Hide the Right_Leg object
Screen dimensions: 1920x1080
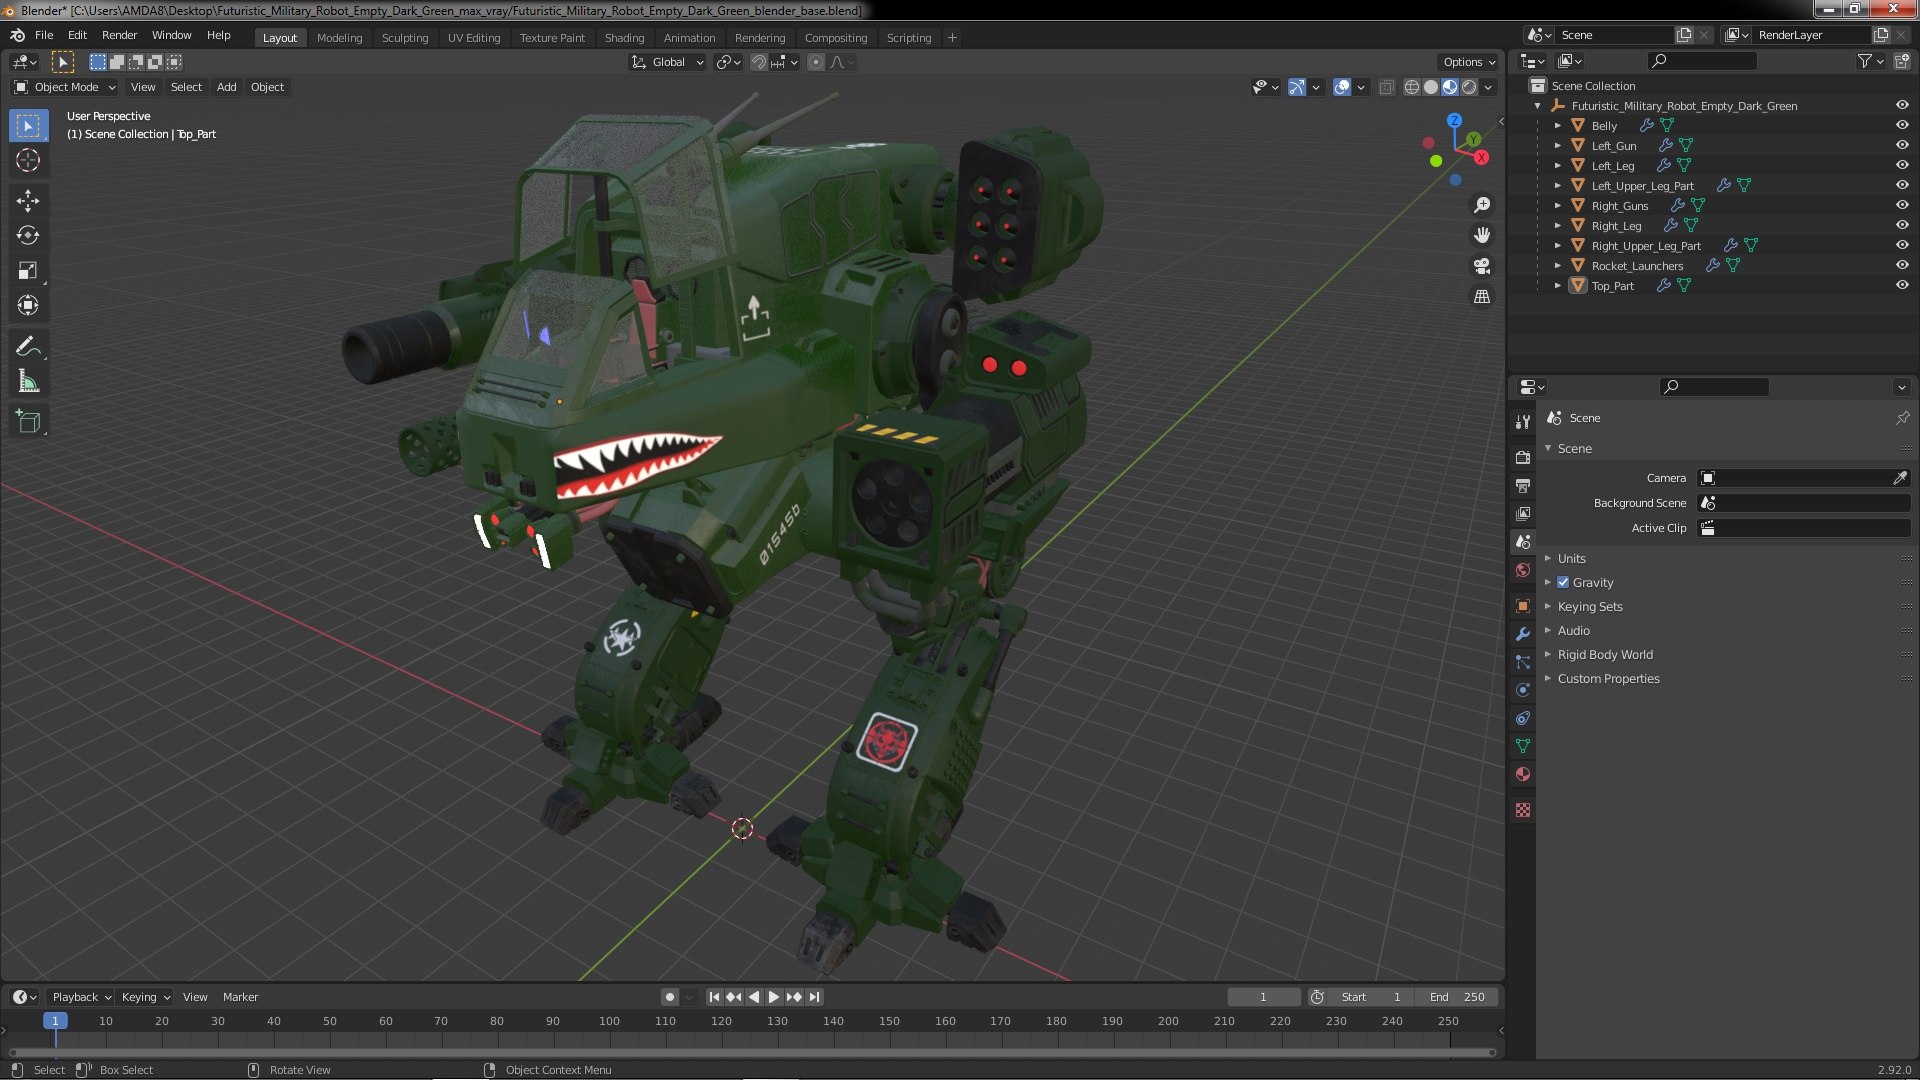click(x=1902, y=225)
